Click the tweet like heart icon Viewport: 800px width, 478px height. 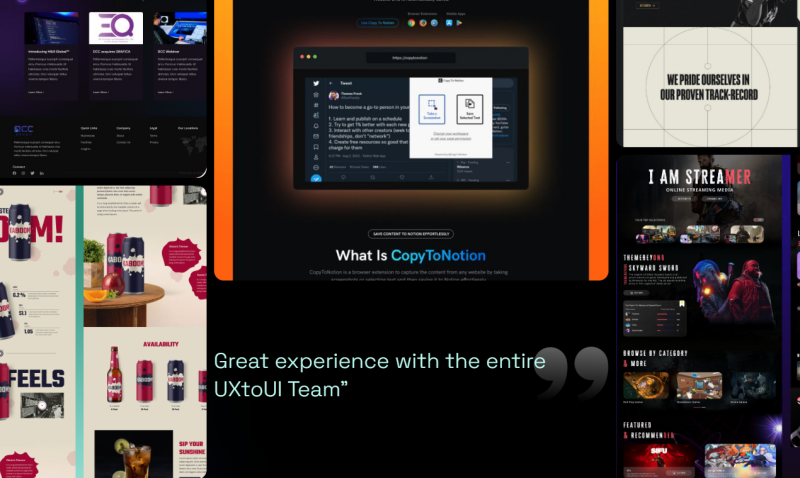[x=402, y=177]
